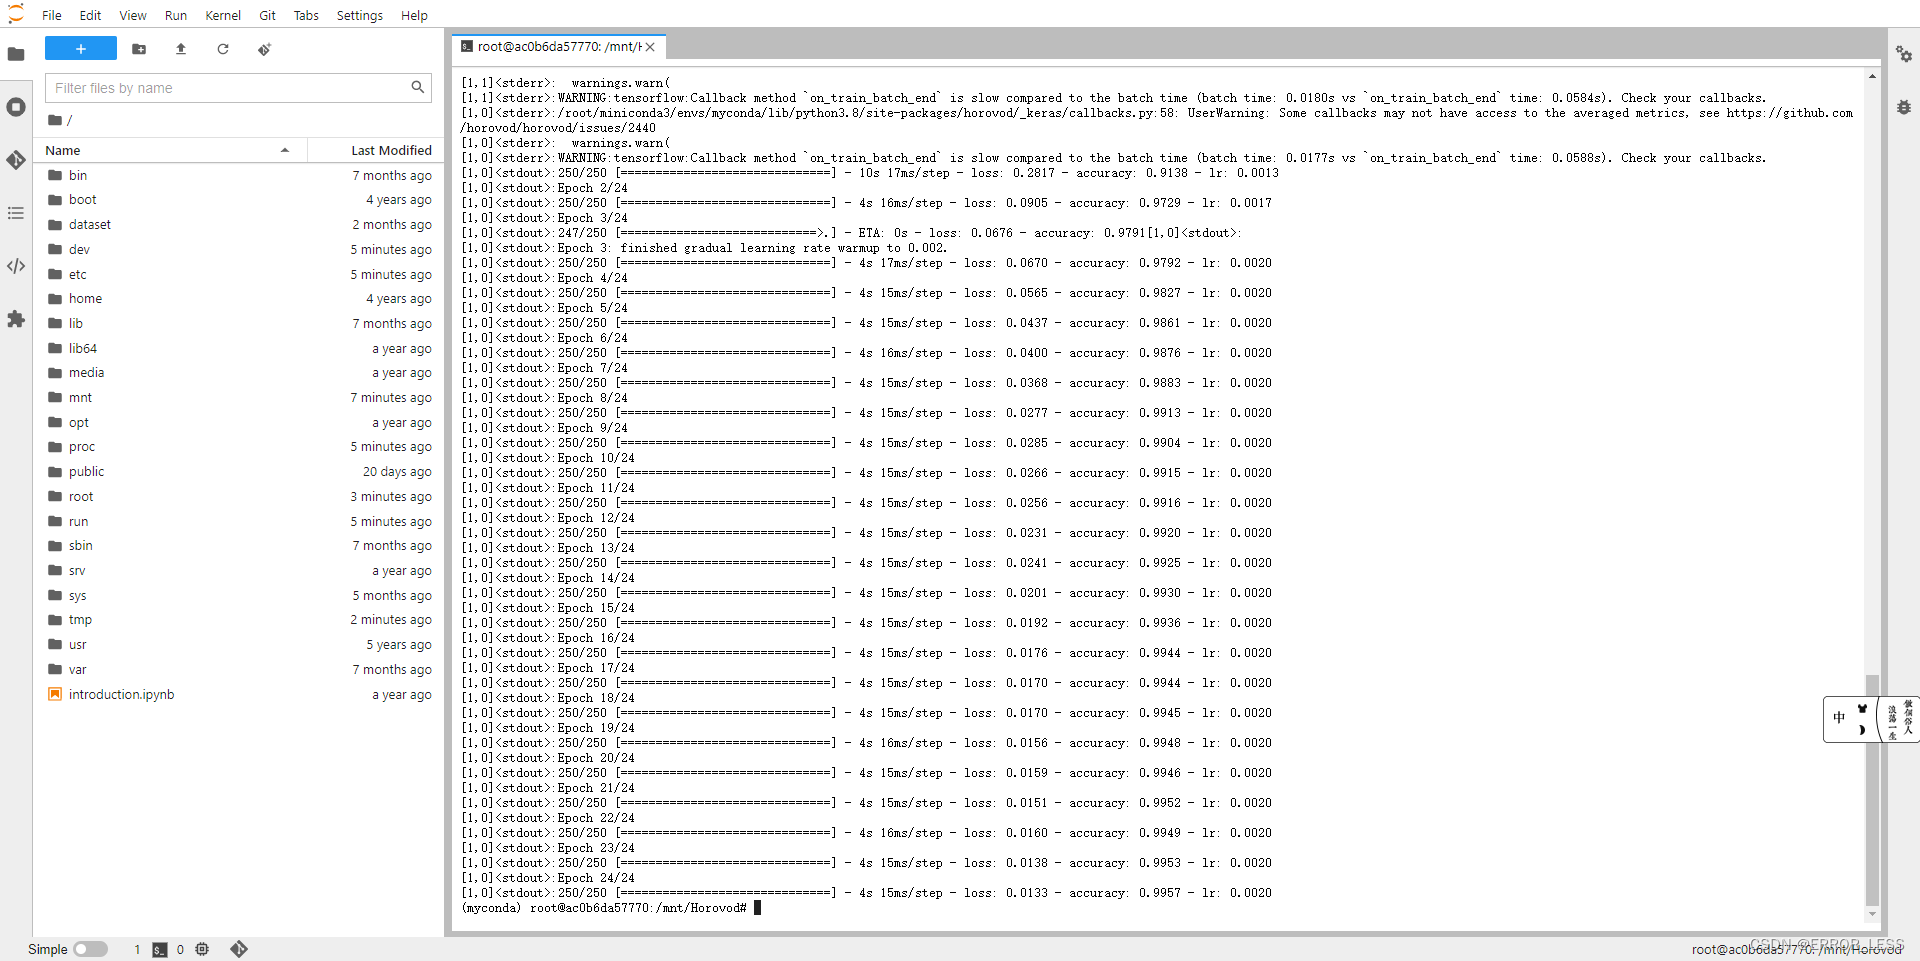Sort files by Name column
Screen dimensions: 1920x961
(168, 150)
